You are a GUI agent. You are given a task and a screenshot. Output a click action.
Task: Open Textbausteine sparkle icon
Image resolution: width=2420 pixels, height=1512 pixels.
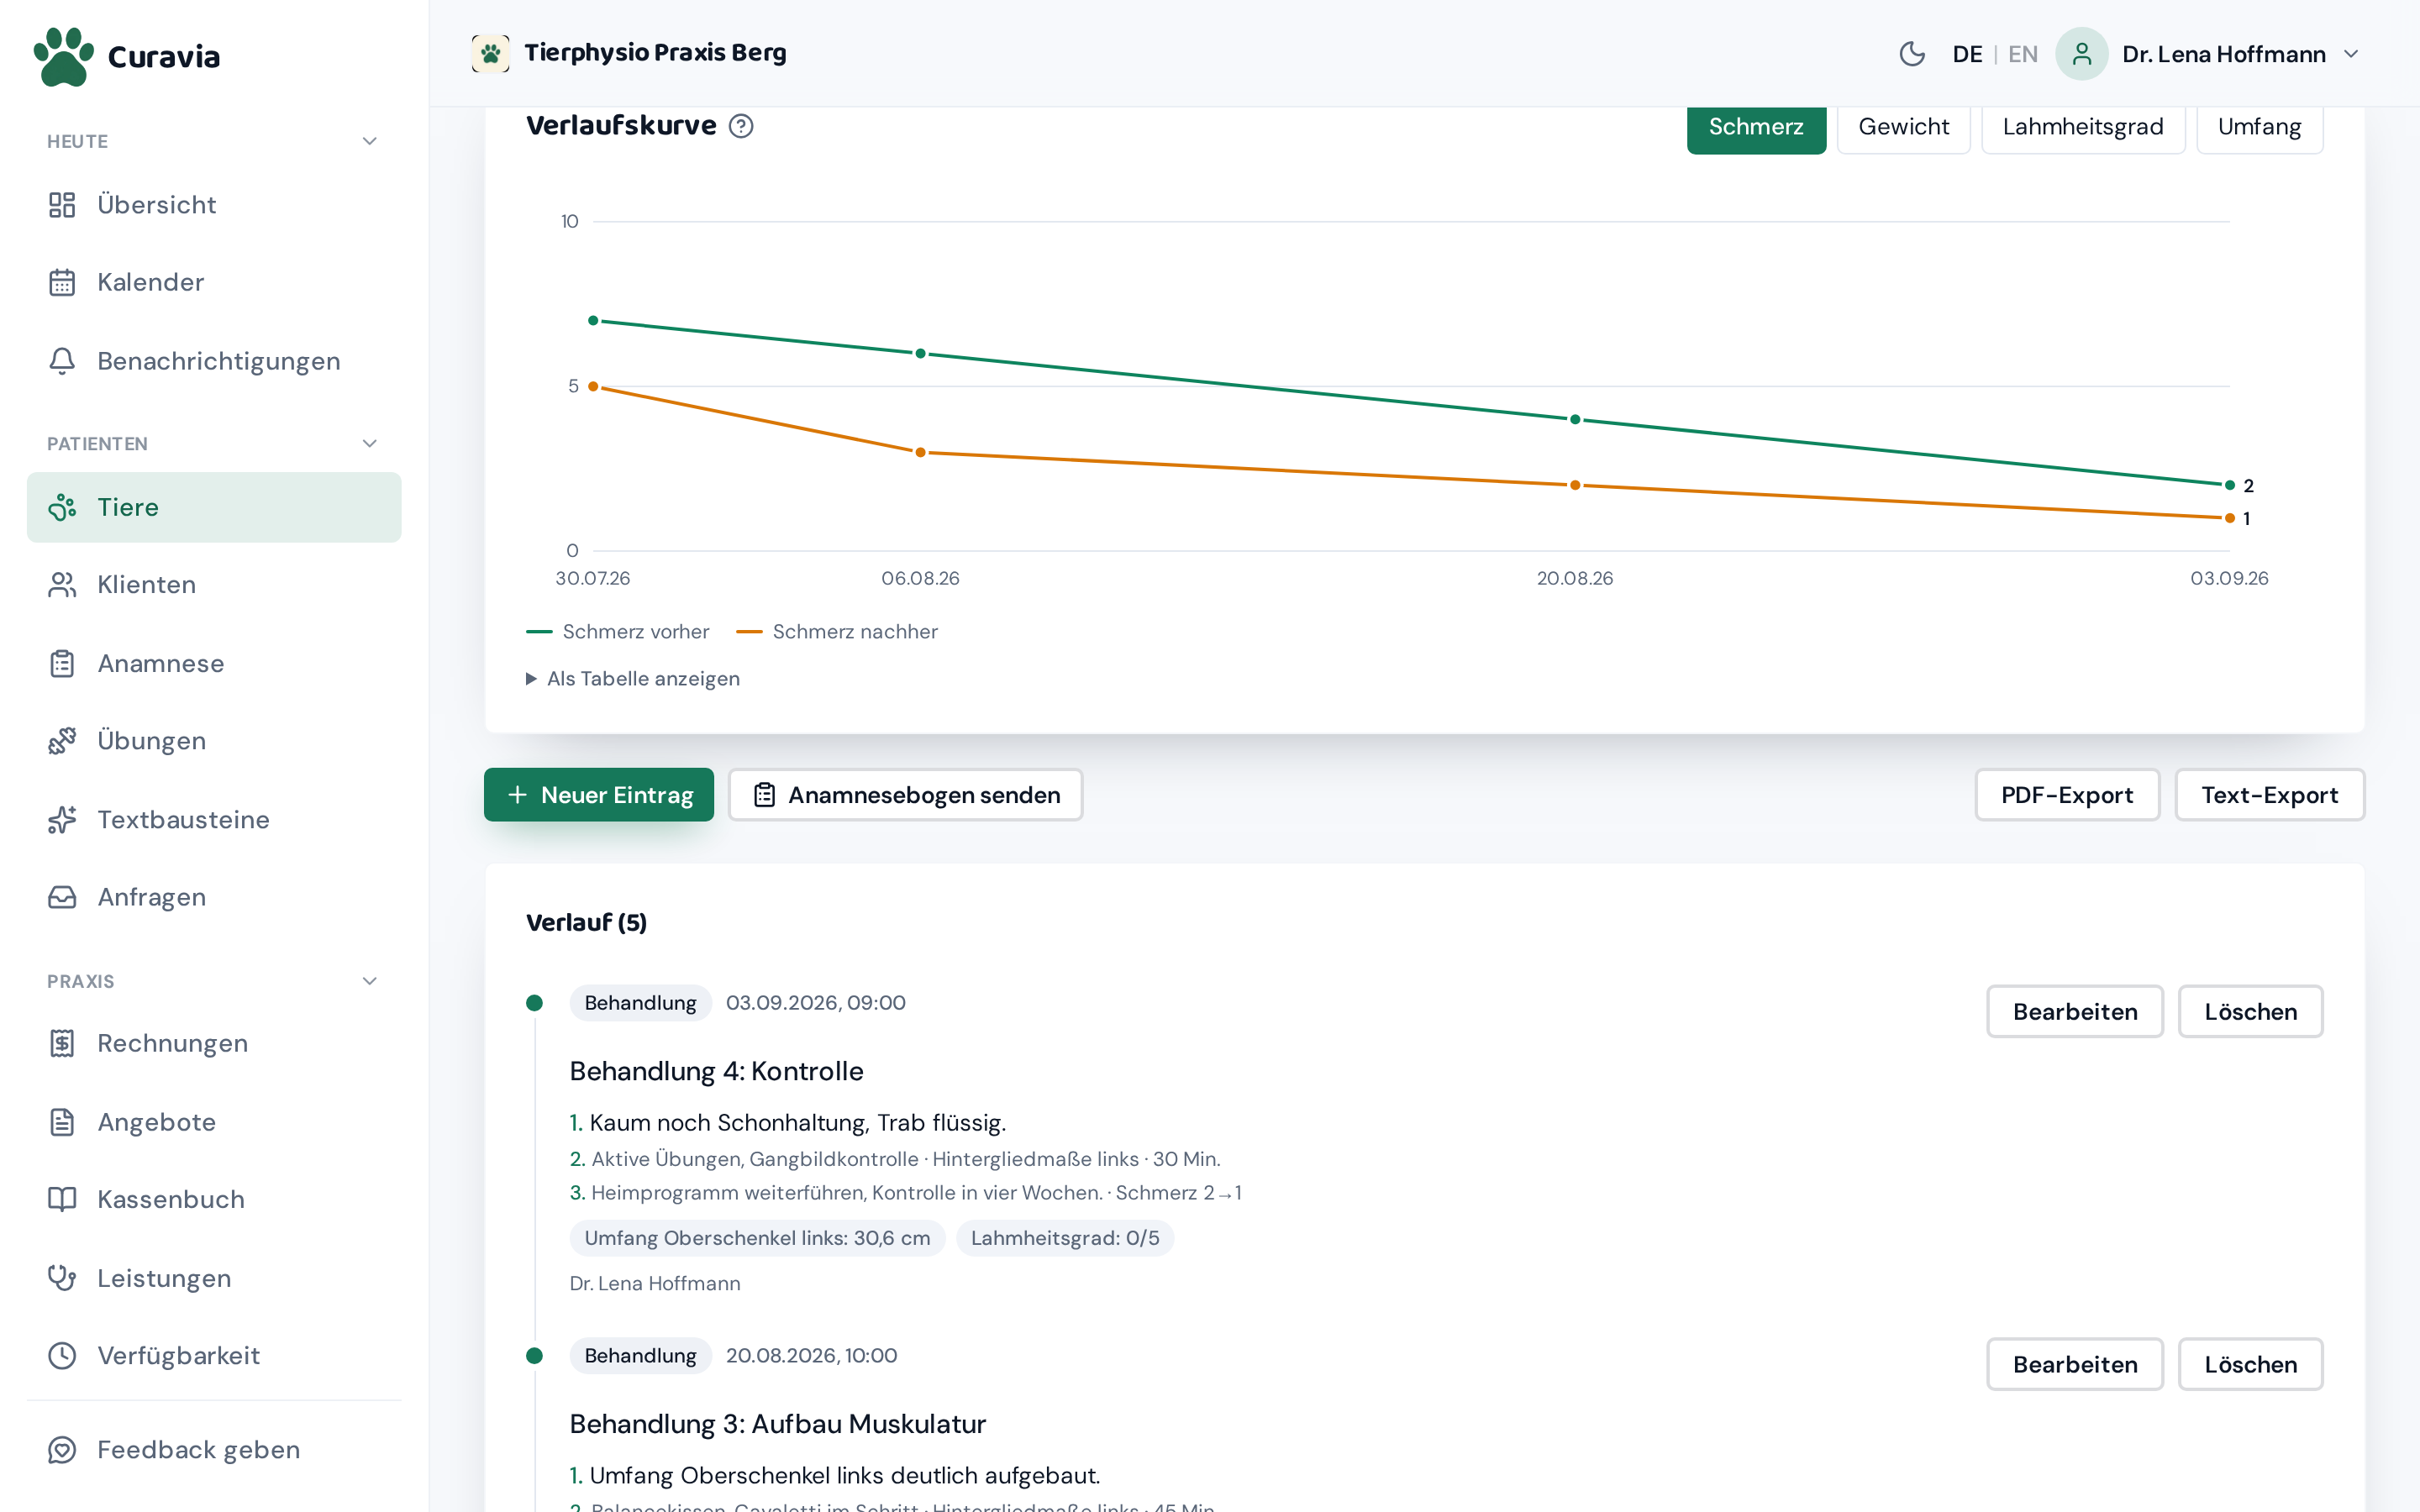[x=62, y=820]
